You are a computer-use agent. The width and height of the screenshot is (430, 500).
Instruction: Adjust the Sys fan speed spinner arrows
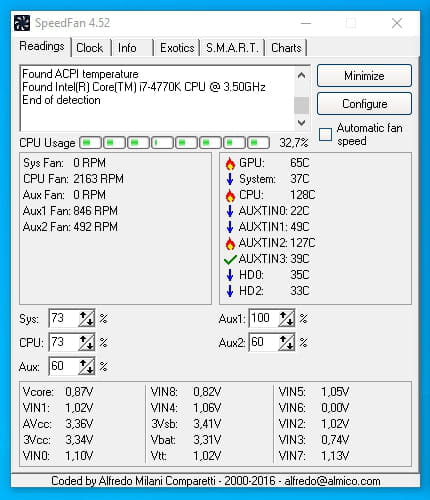point(86,319)
